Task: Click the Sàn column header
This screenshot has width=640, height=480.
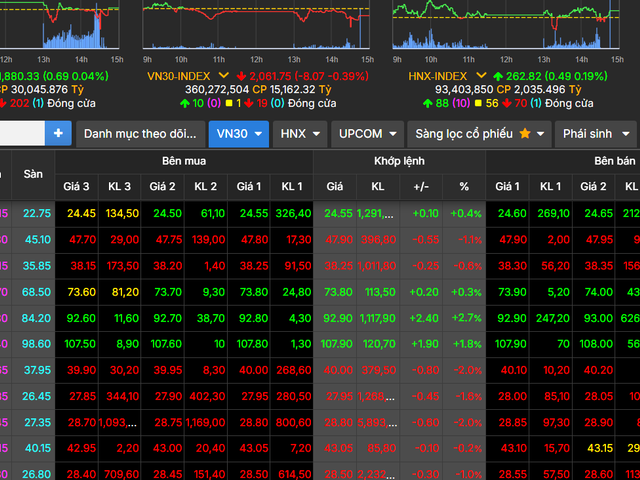Action: click(33, 174)
